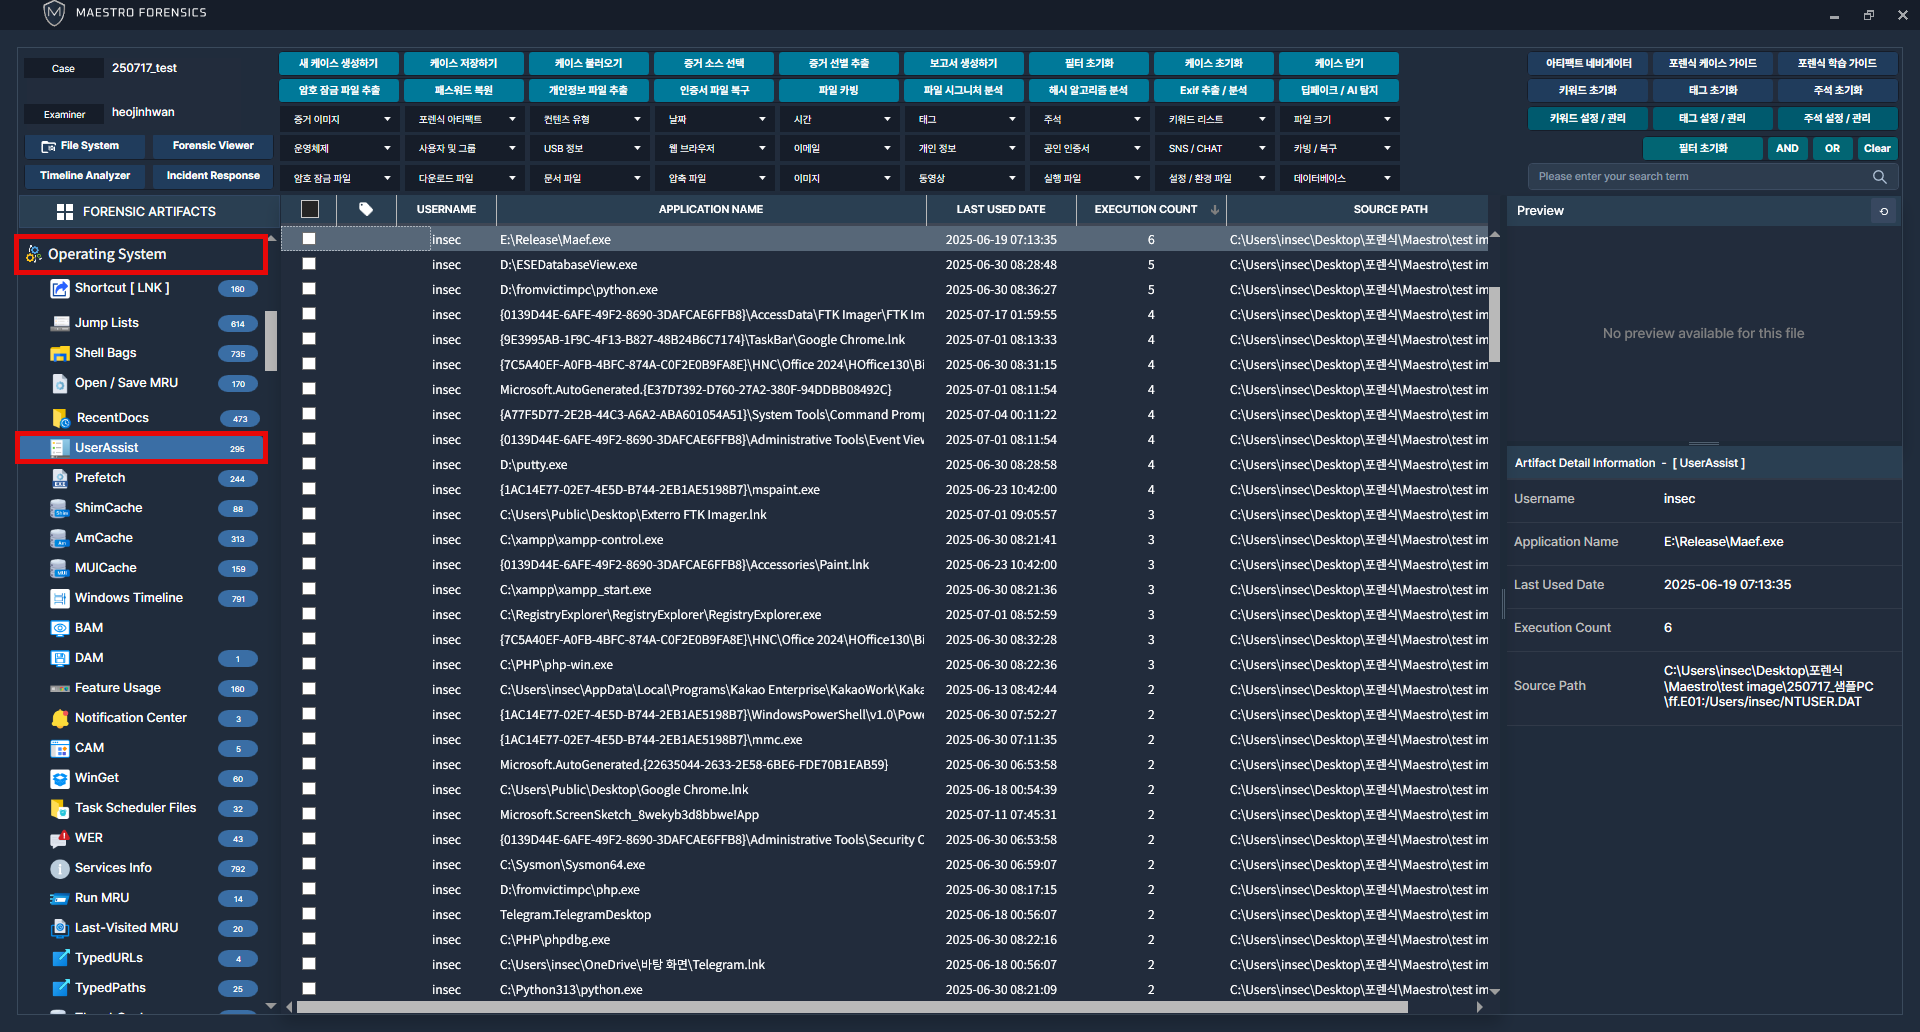Focus the search term input field

point(1700,177)
